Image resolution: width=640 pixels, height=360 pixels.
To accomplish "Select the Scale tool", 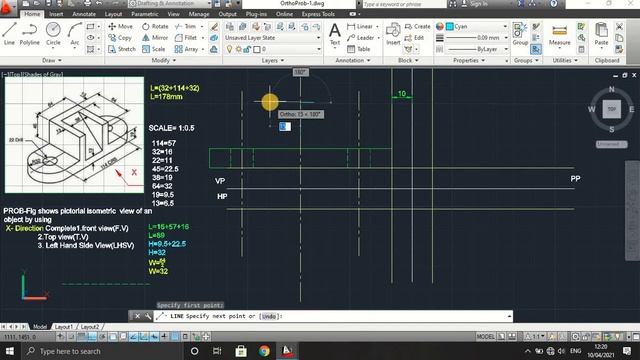I will [x=153, y=49].
